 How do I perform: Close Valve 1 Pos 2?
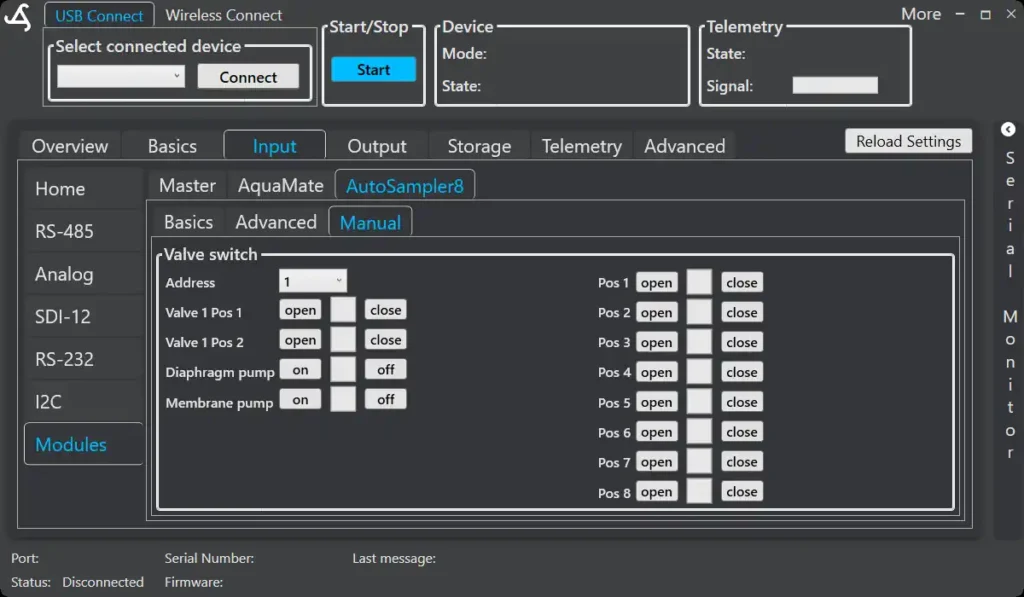(x=386, y=340)
